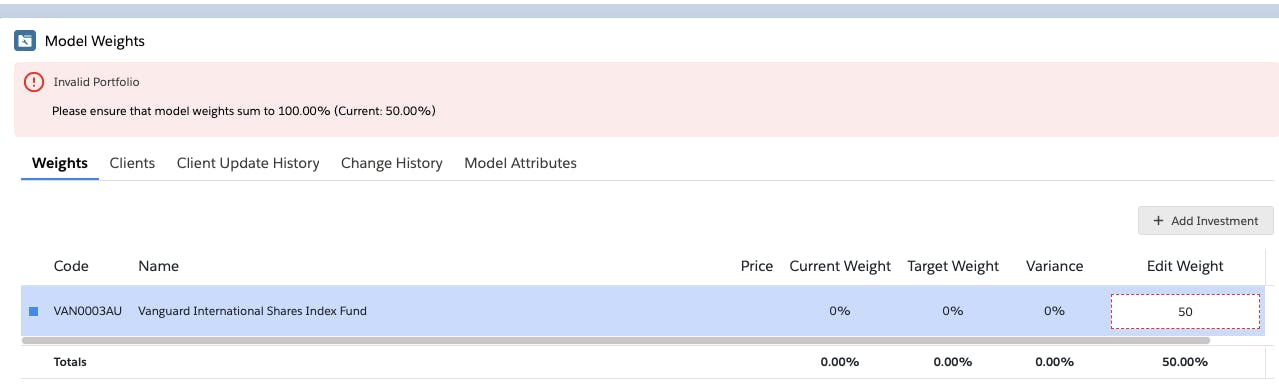Click the Variance column header
Screen dimensions: 1279x390
(x=1054, y=266)
